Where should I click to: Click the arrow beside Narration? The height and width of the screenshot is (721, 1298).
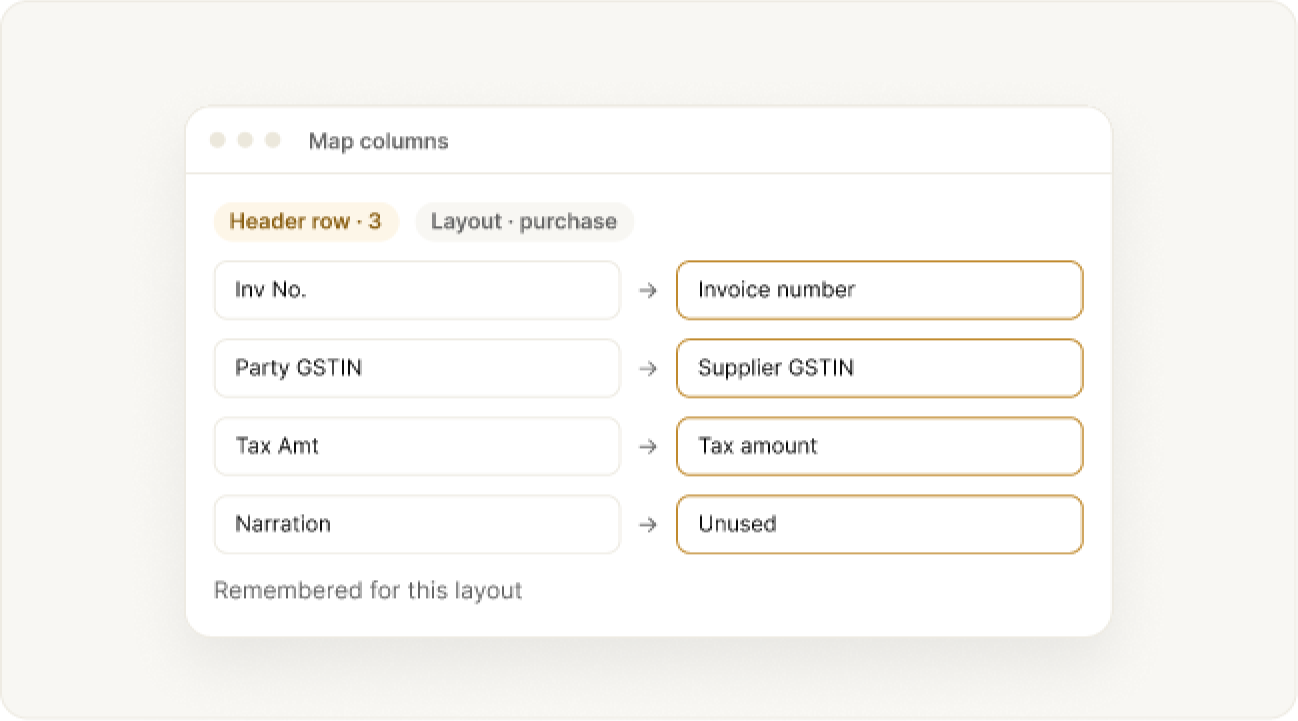pos(648,524)
